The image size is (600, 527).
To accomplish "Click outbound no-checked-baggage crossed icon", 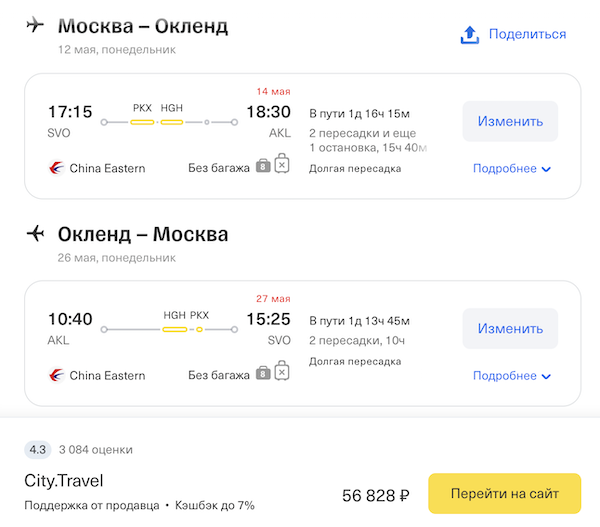I will pos(282,164).
